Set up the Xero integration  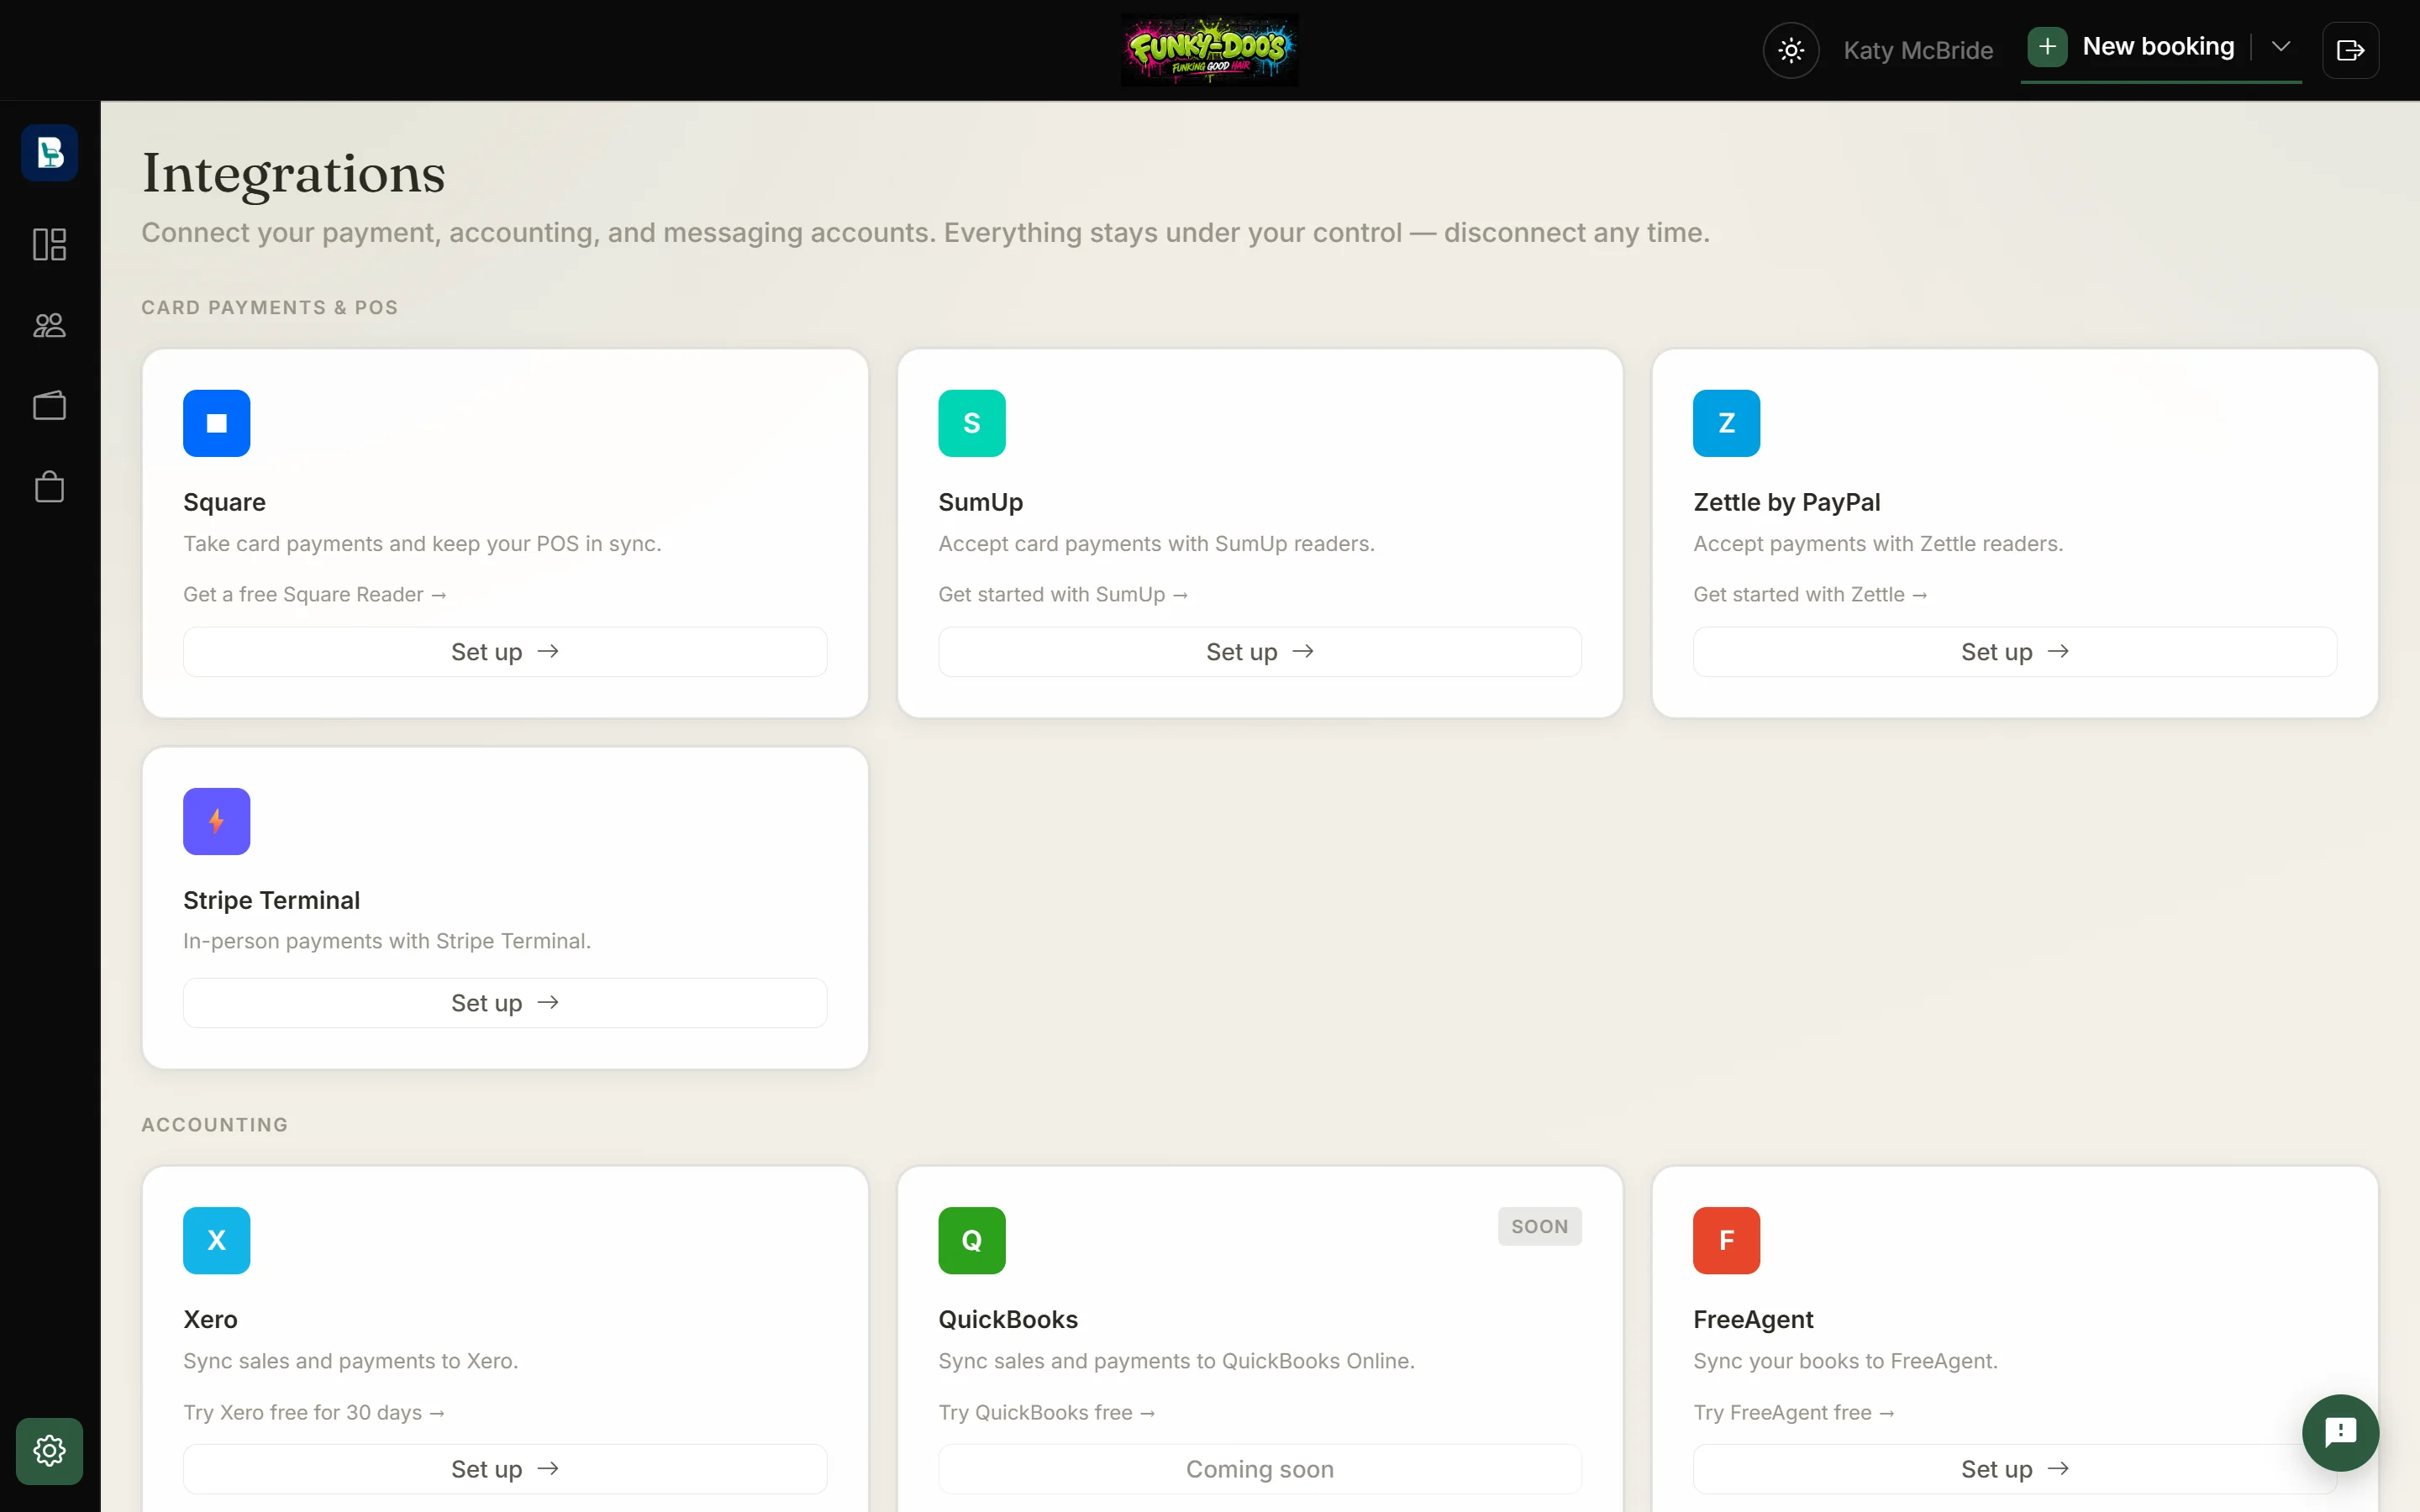[x=505, y=1469]
